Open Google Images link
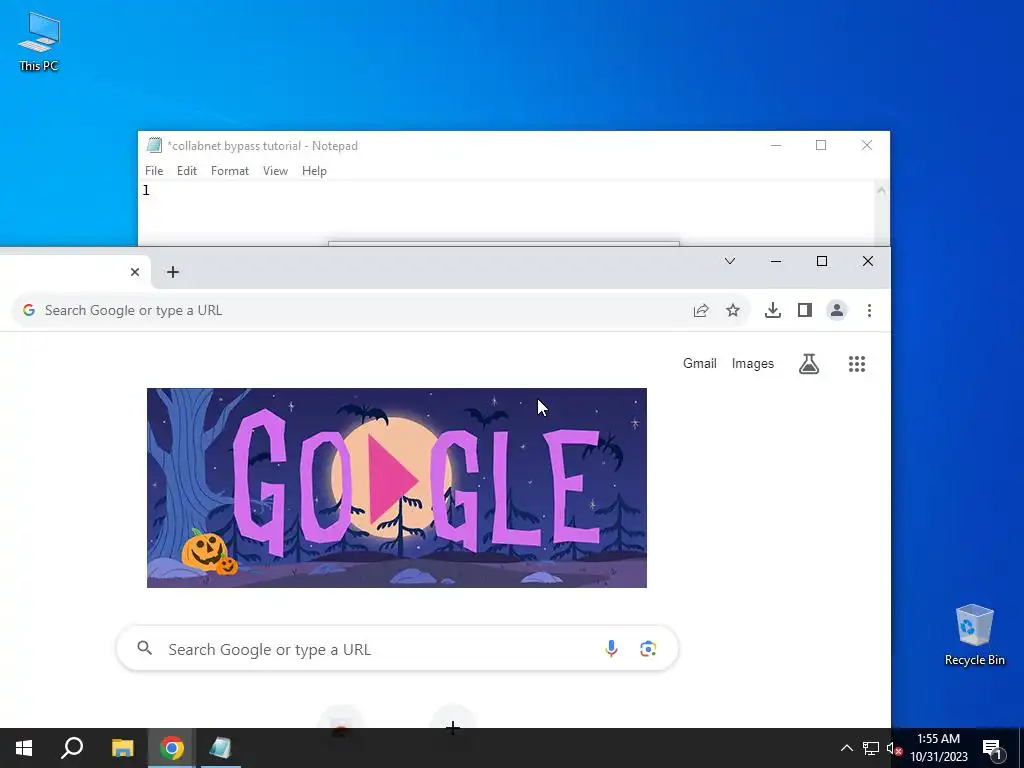 tap(752, 363)
